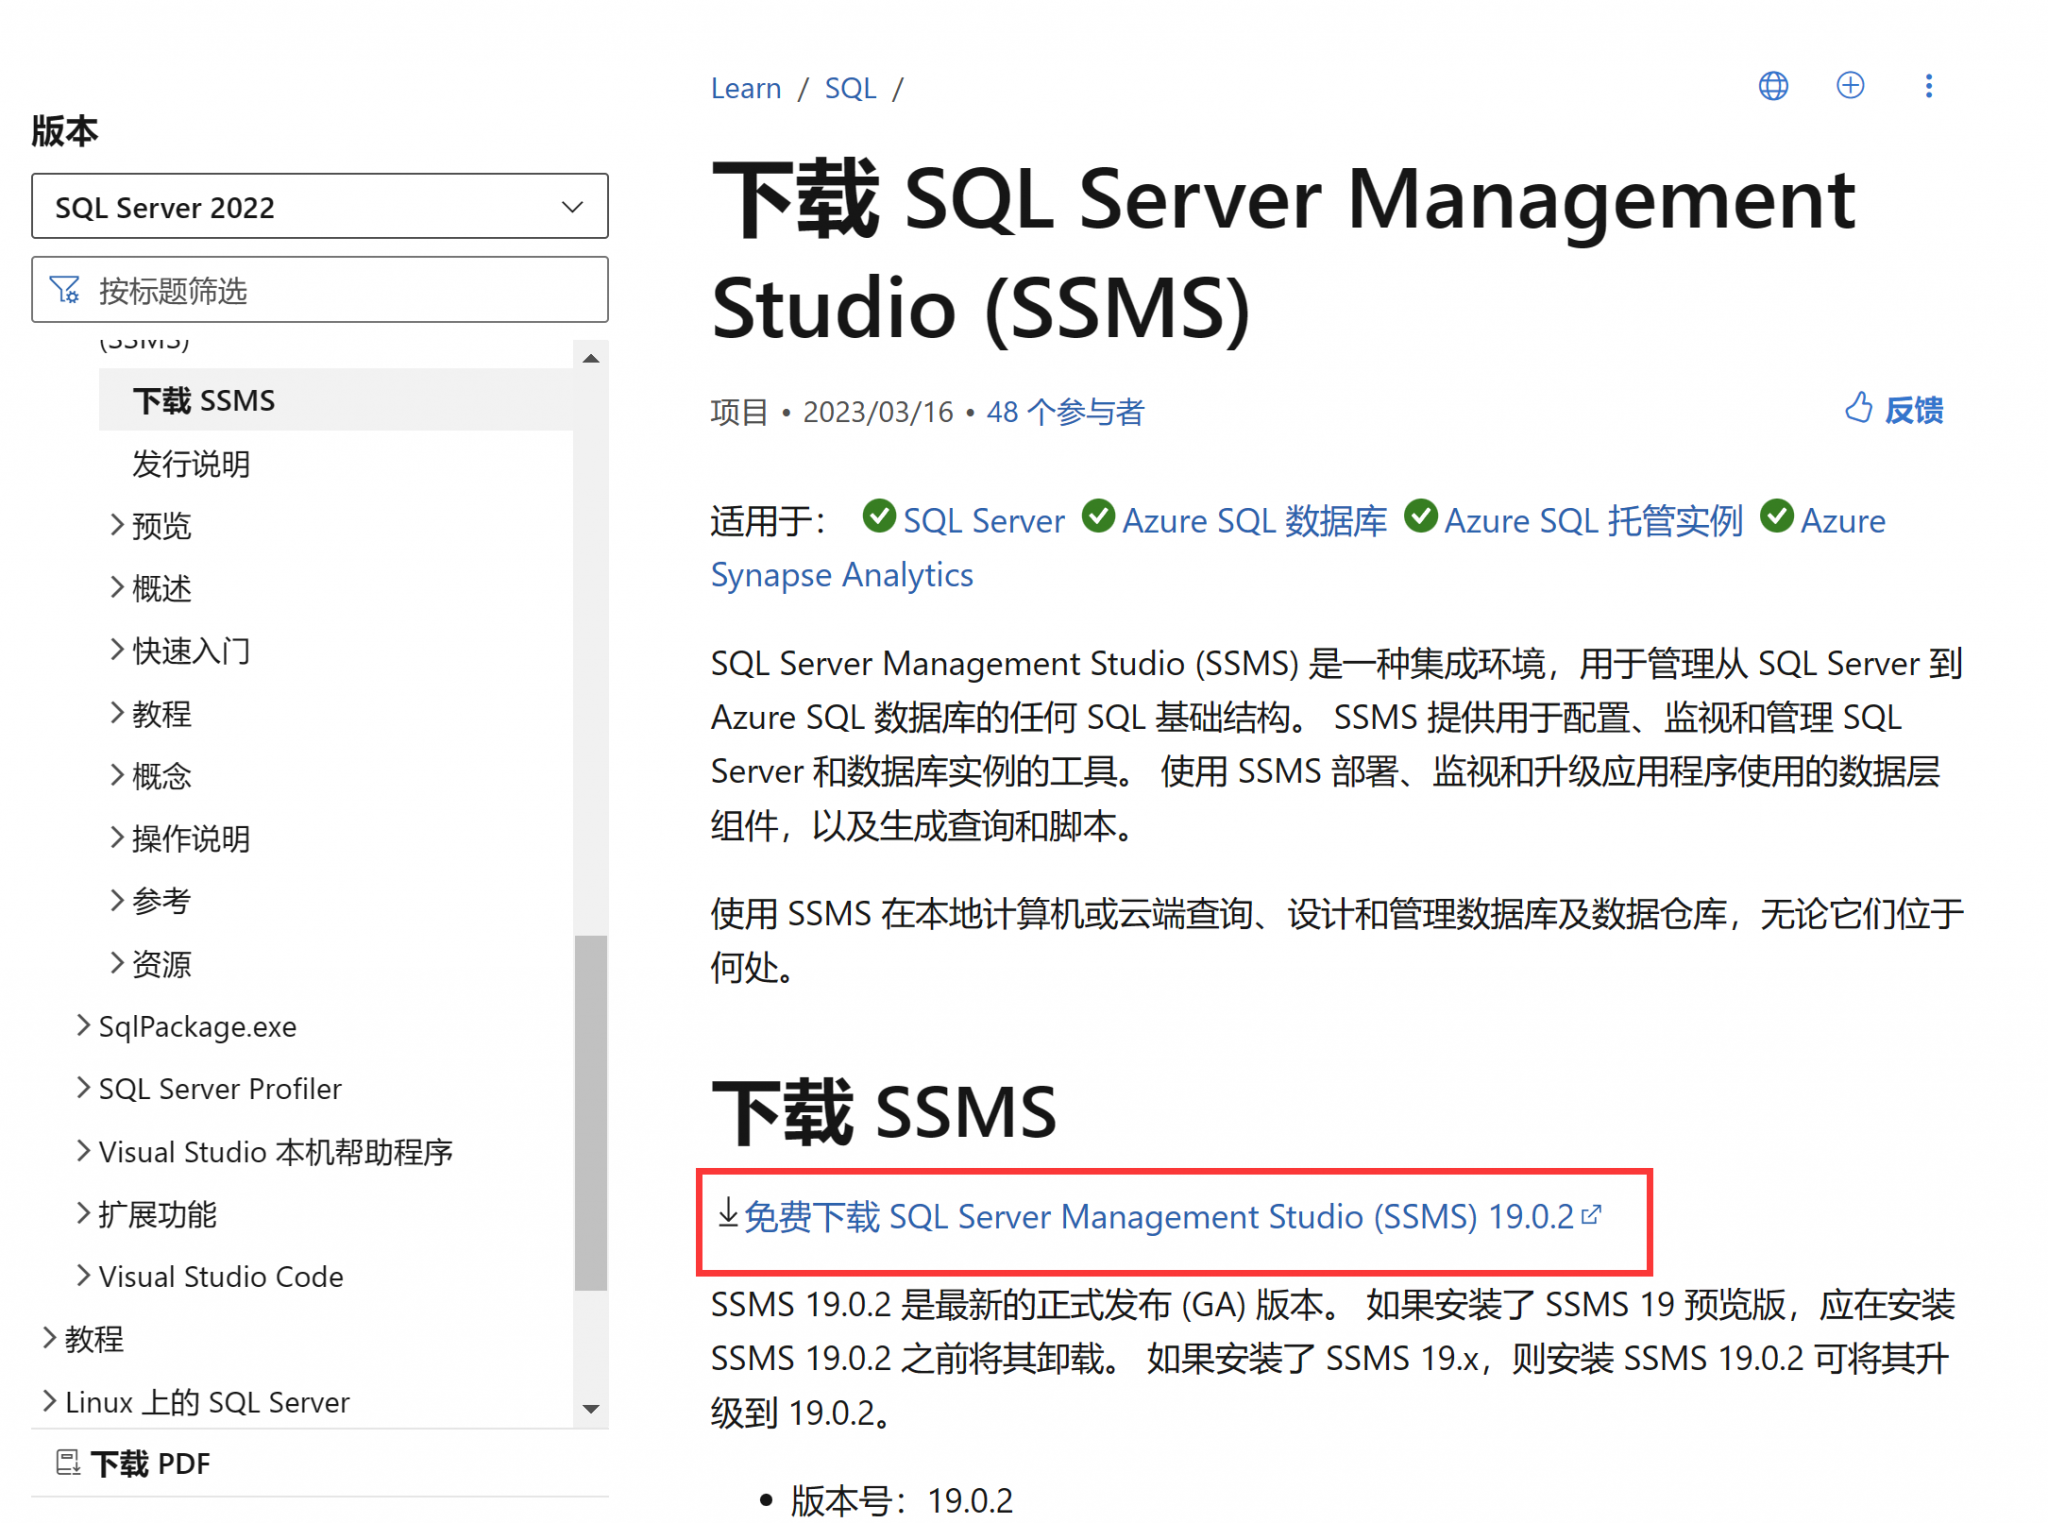Expand the 教程 section in the sidebar

coord(95,1339)
